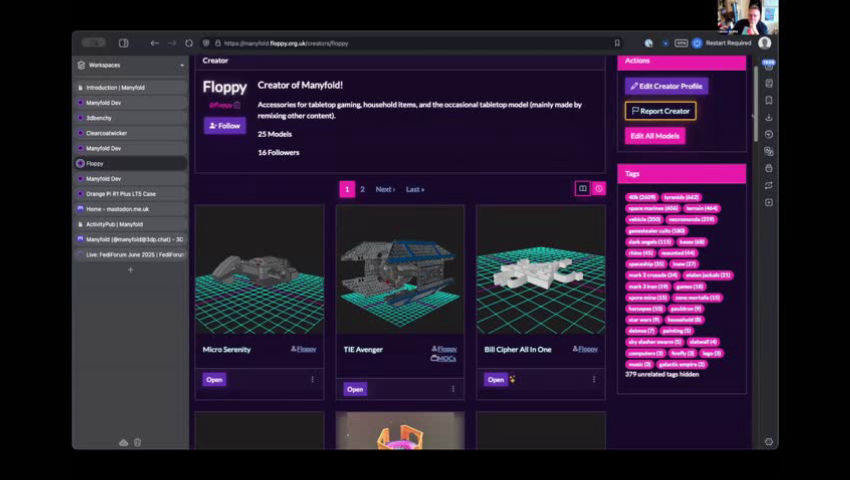The width and height of the screenshot is (850, 480).
Task: Toggle the sidebar panel icon
Action: (x=124, y=43)
